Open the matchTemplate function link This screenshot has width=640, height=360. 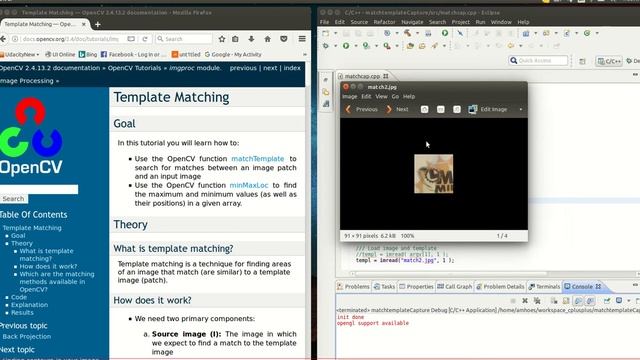click(x=258, y=159)
